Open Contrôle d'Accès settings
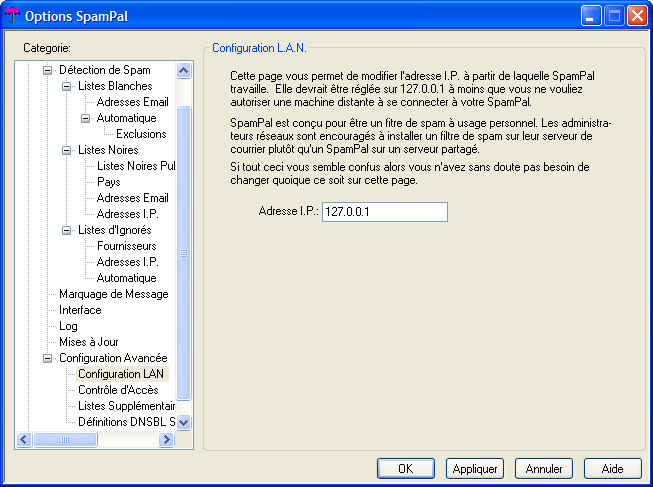 click(118, 390)
